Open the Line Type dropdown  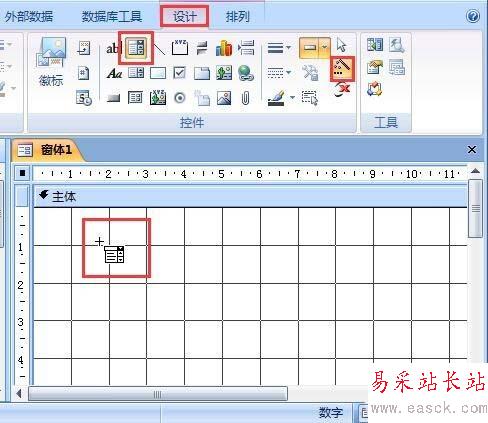click(x=279, y=72)
